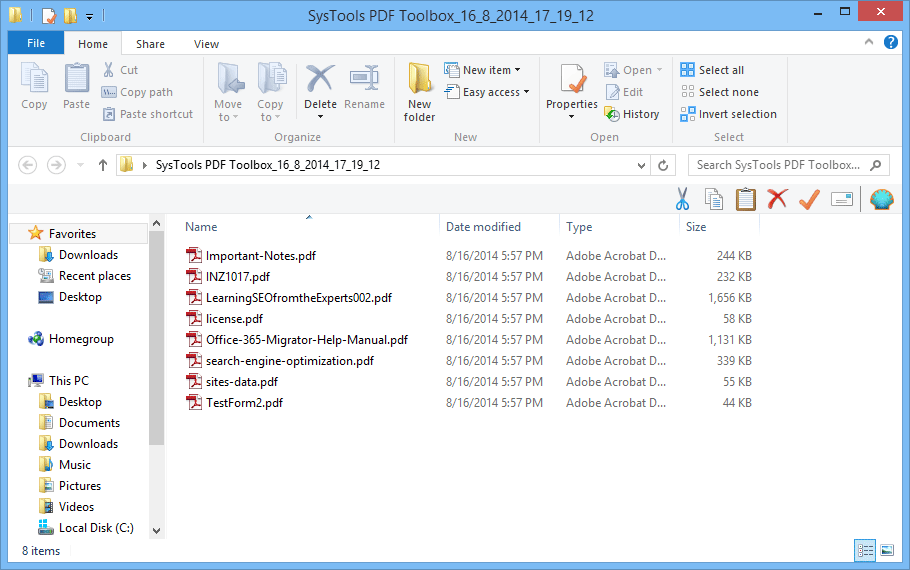Image resolution: width=910 pixels, height=570 pixels.
Task: Open the File tab
Action: tap(36, 43)
